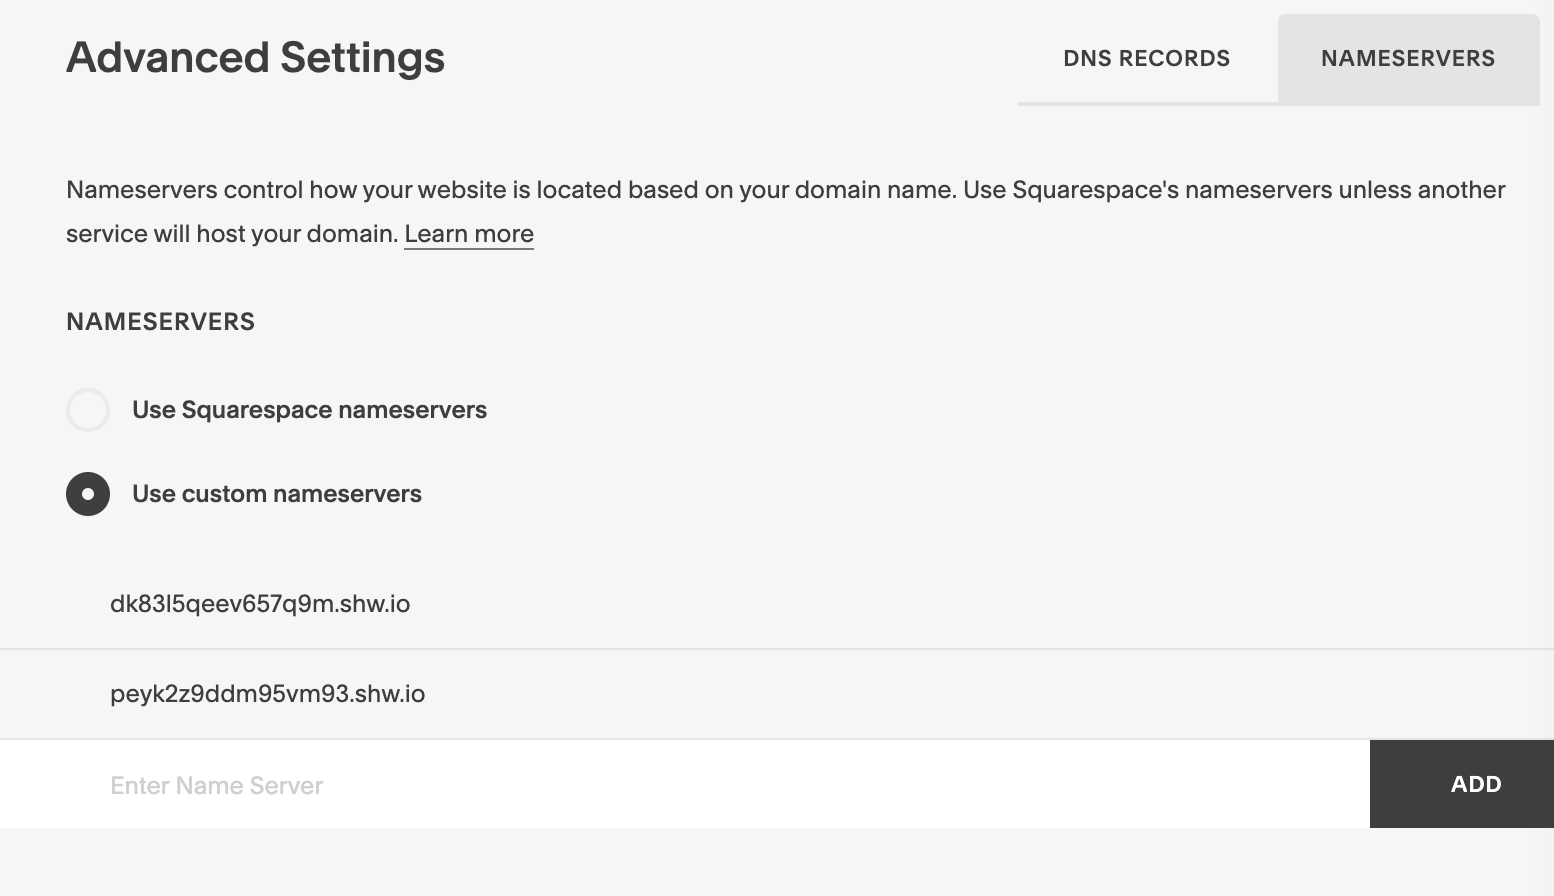Screen dimensions: 1554x896
Task: Select the Squarespace nameservers radio circle
Action: (x=88, y=410)
